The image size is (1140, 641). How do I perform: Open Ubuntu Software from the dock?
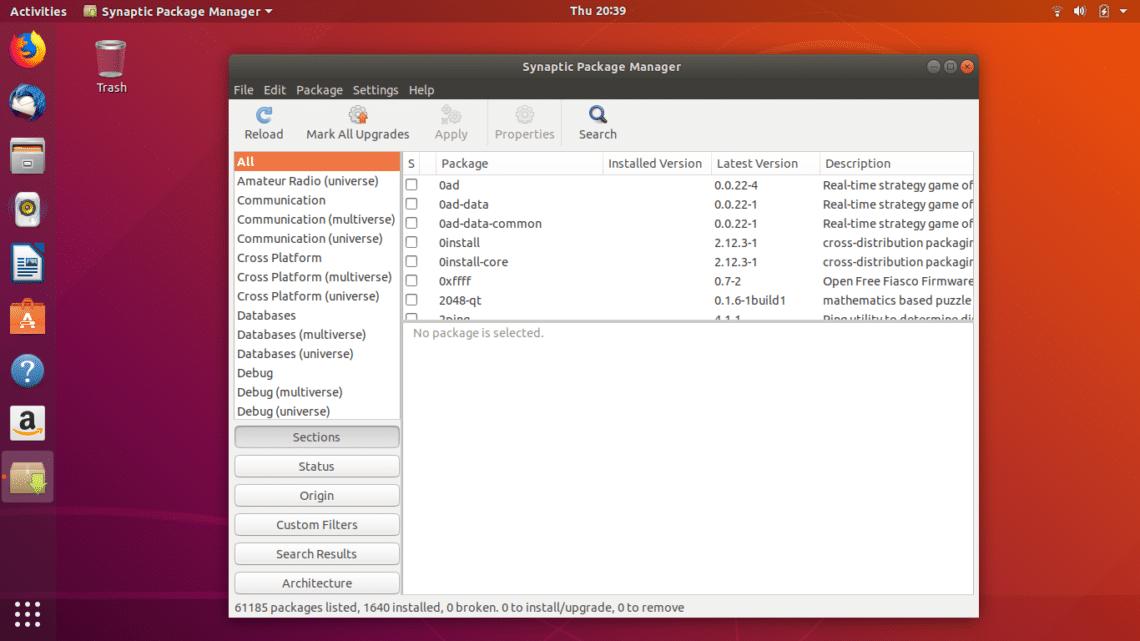(26, 318)
